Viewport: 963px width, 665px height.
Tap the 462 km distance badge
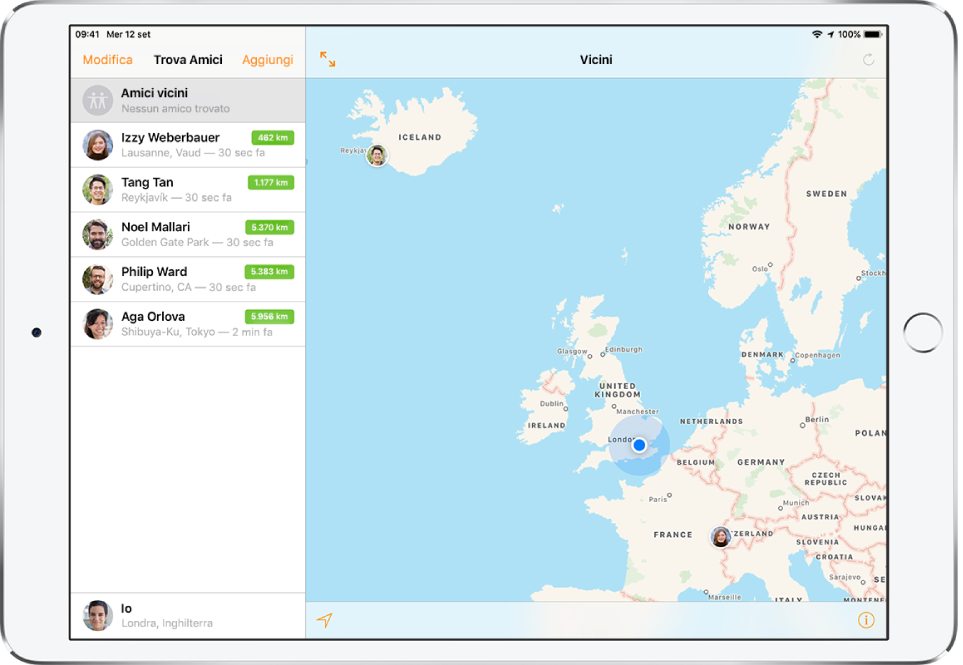(x=273, y=138)
